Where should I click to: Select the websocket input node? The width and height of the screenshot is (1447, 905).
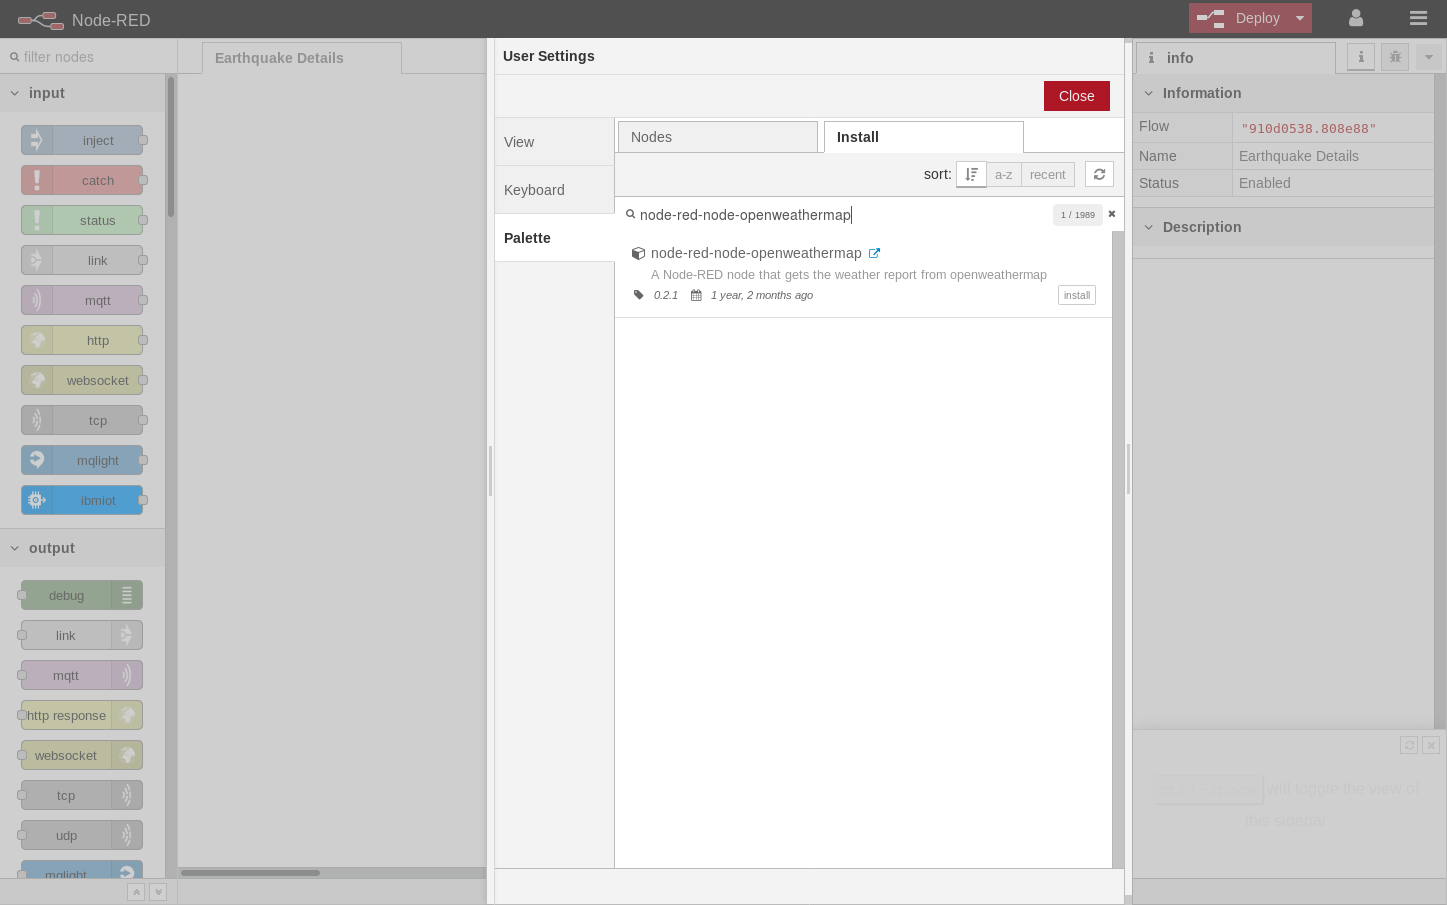[x=82, y=380]
